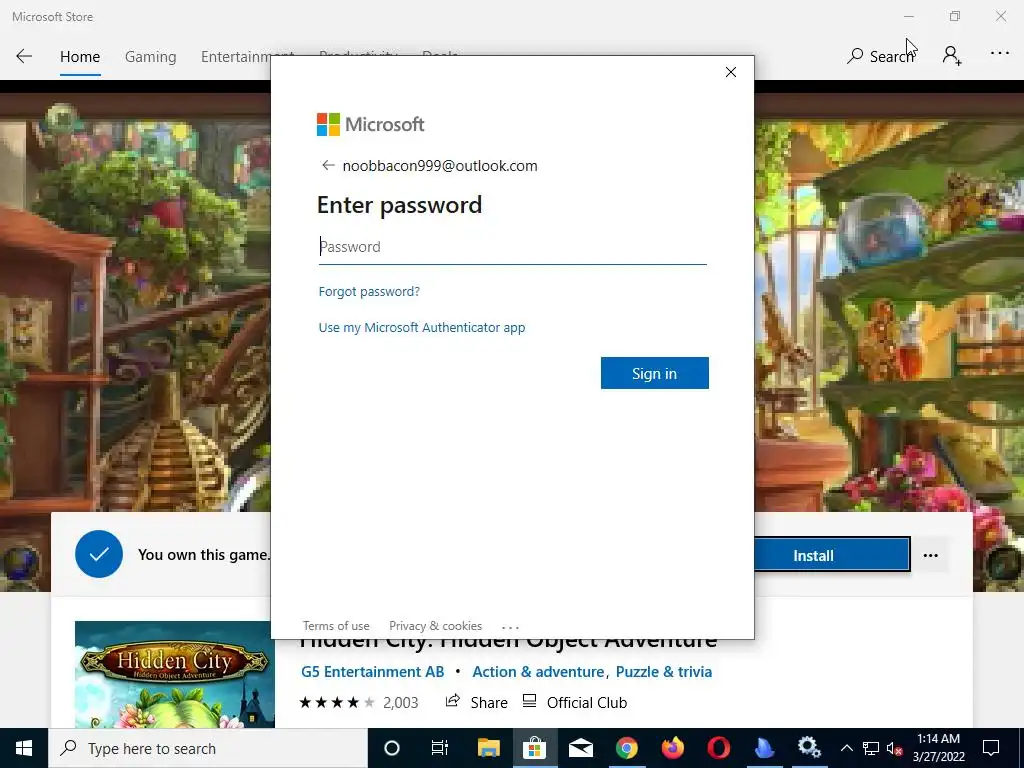Open the clock showing 1:14 AM
Screen dimensions: 1024x768
coord(938,748)
